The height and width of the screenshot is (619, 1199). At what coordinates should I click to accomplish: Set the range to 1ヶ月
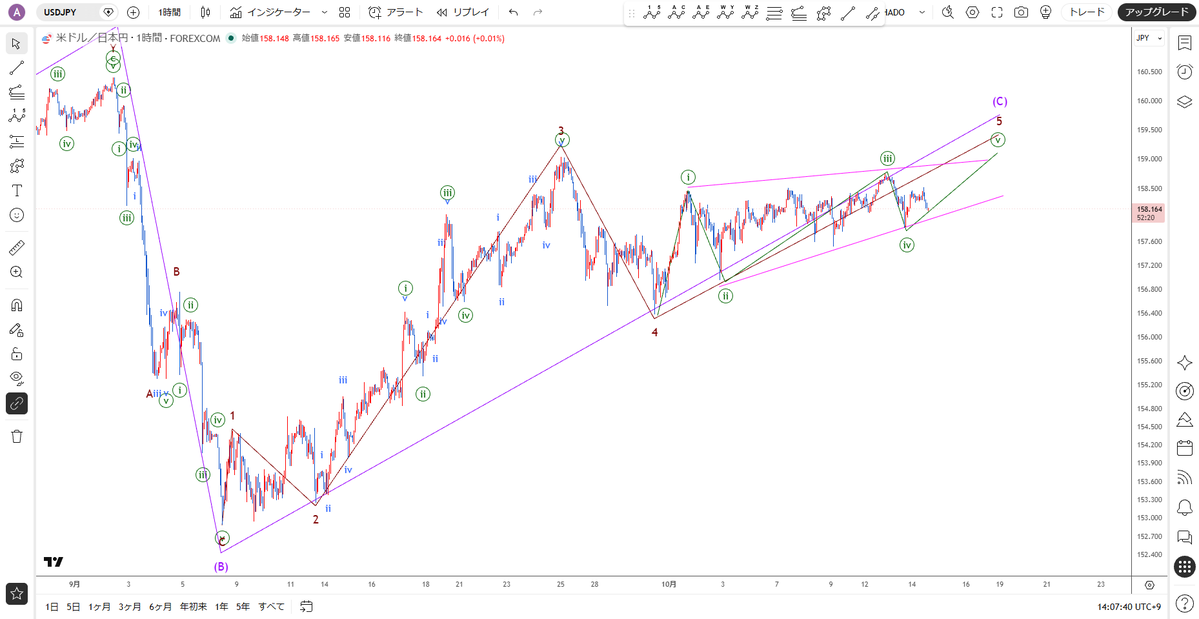pyautogui.click(x=99, y=607)
